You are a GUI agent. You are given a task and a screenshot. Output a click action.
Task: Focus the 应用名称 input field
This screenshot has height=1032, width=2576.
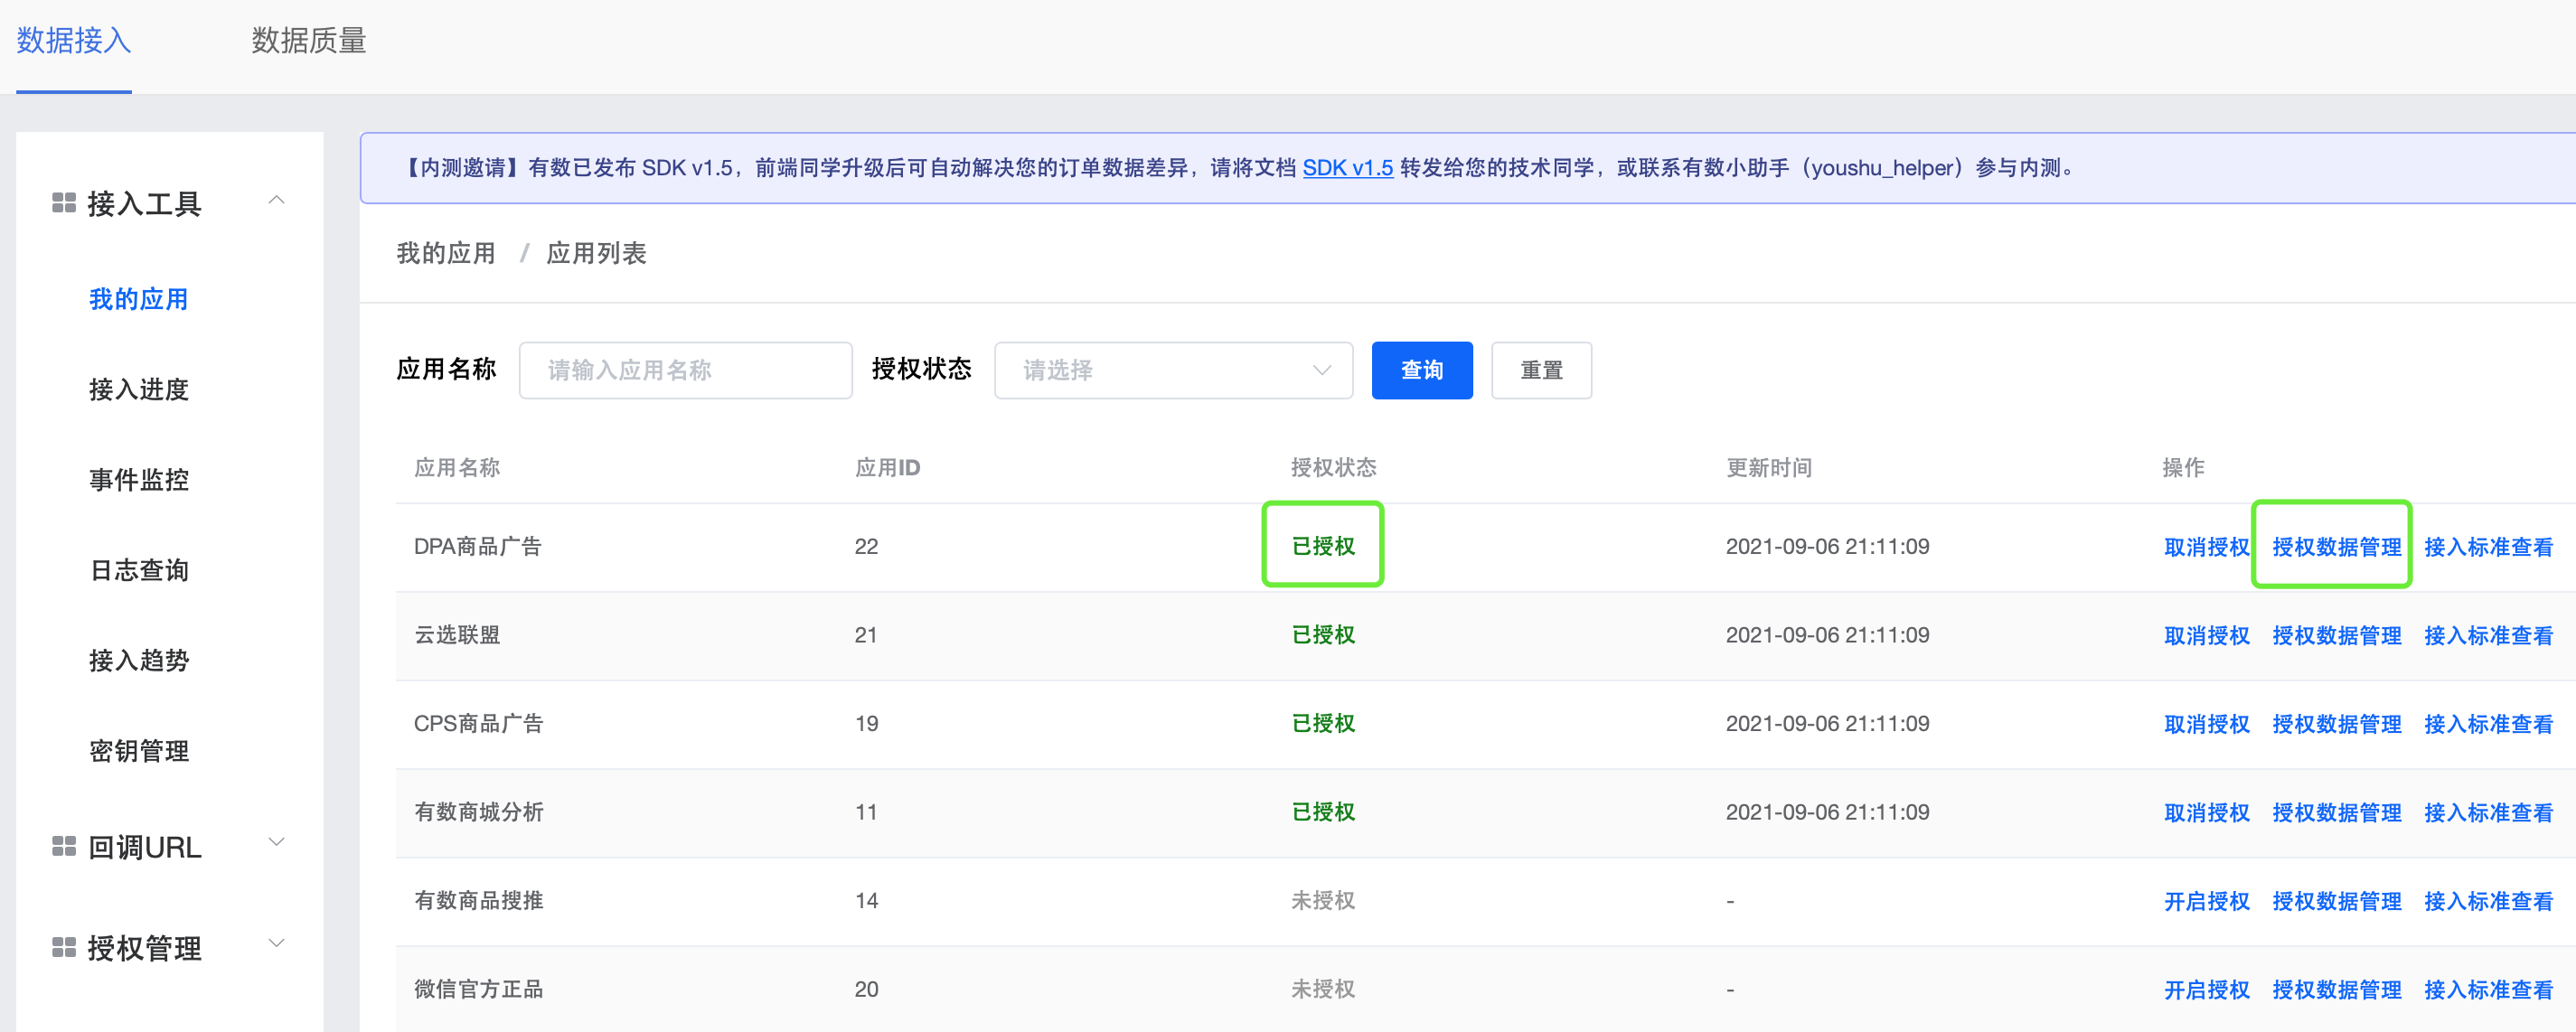click(x=685, y=370)
